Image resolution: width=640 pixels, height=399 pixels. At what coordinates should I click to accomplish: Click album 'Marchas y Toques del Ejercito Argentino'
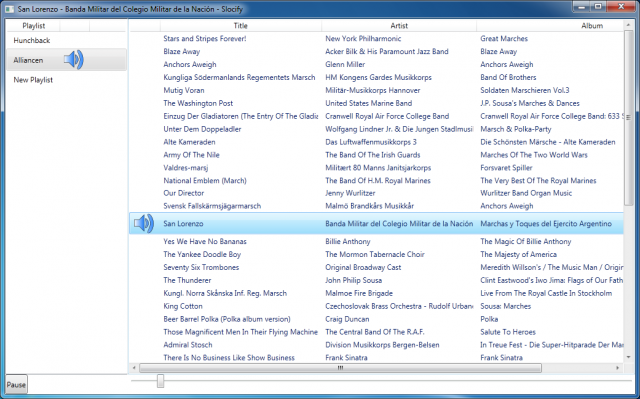pos(546,224)
